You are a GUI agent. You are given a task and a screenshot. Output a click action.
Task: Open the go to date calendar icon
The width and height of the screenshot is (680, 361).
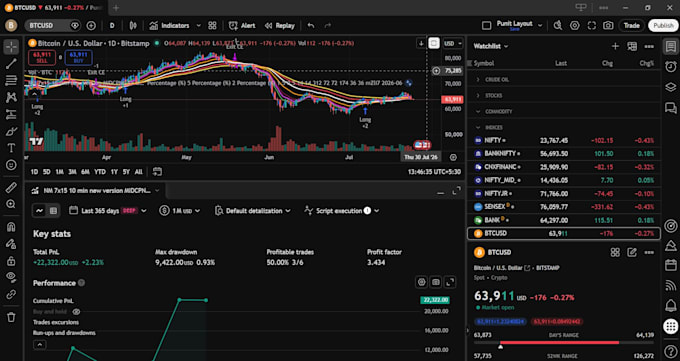(157, 172)
